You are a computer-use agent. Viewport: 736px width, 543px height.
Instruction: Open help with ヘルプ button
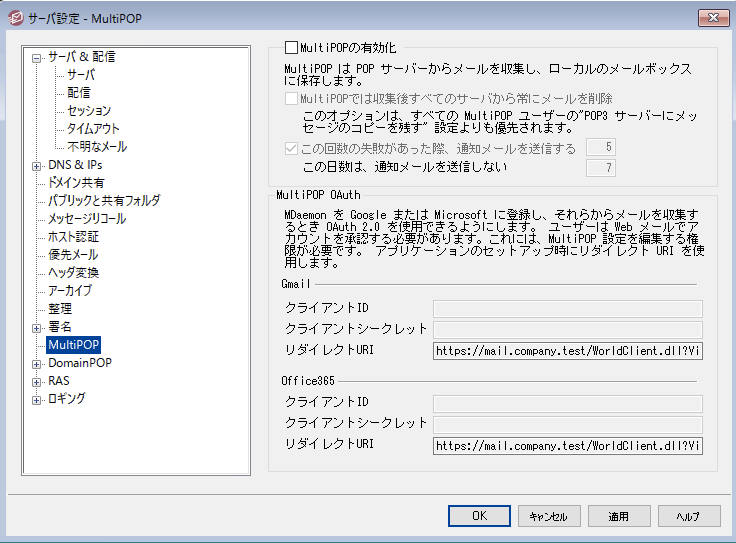point(688,516)
